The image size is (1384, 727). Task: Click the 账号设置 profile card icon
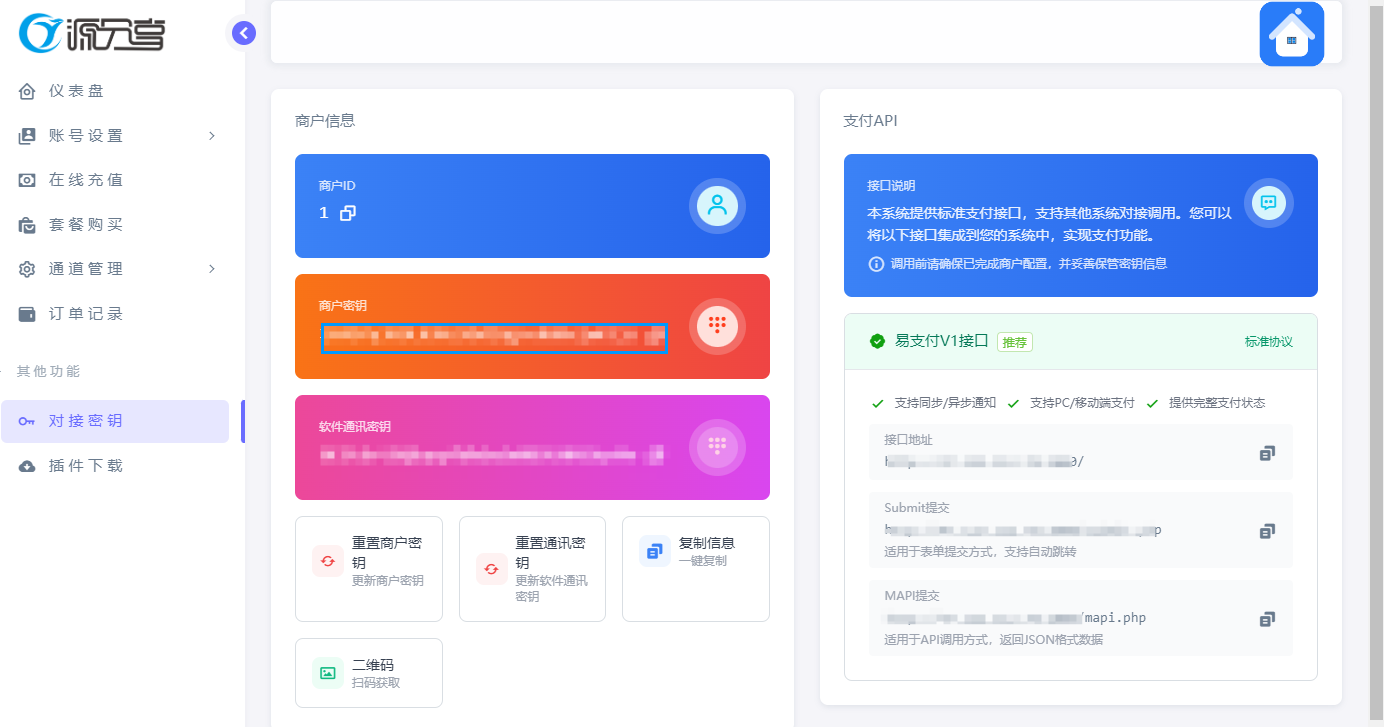coord(28,136)
